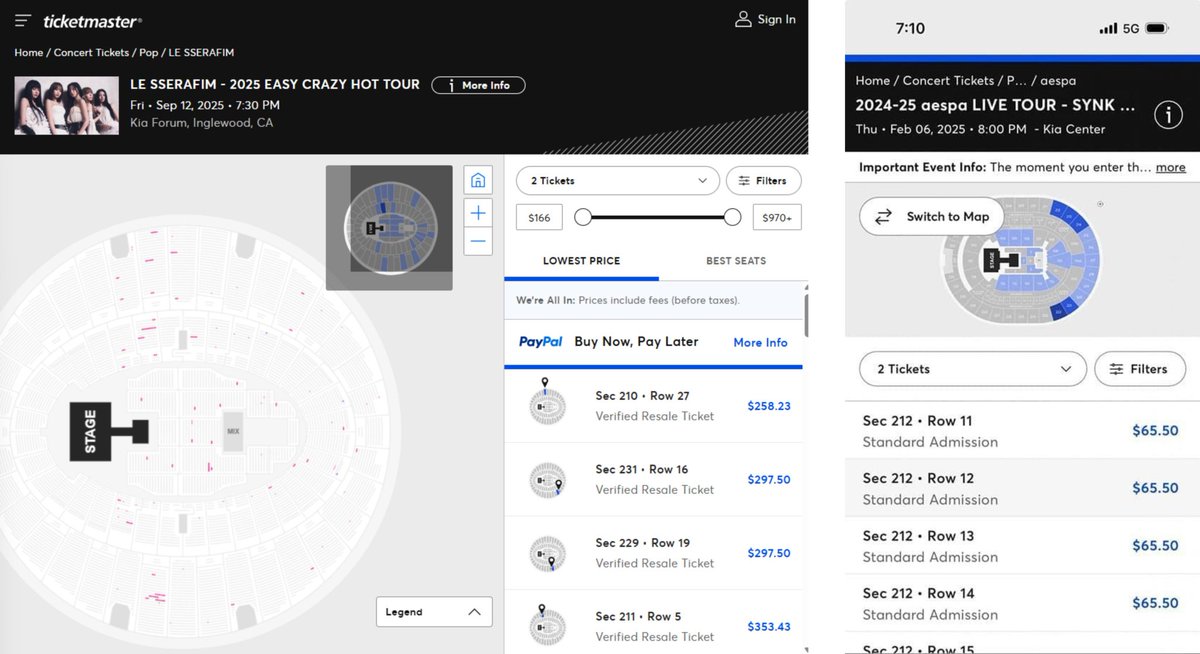The image size is (1200, 654).
Task: Zoom out the seat map with minus
Action: [478, 241]
